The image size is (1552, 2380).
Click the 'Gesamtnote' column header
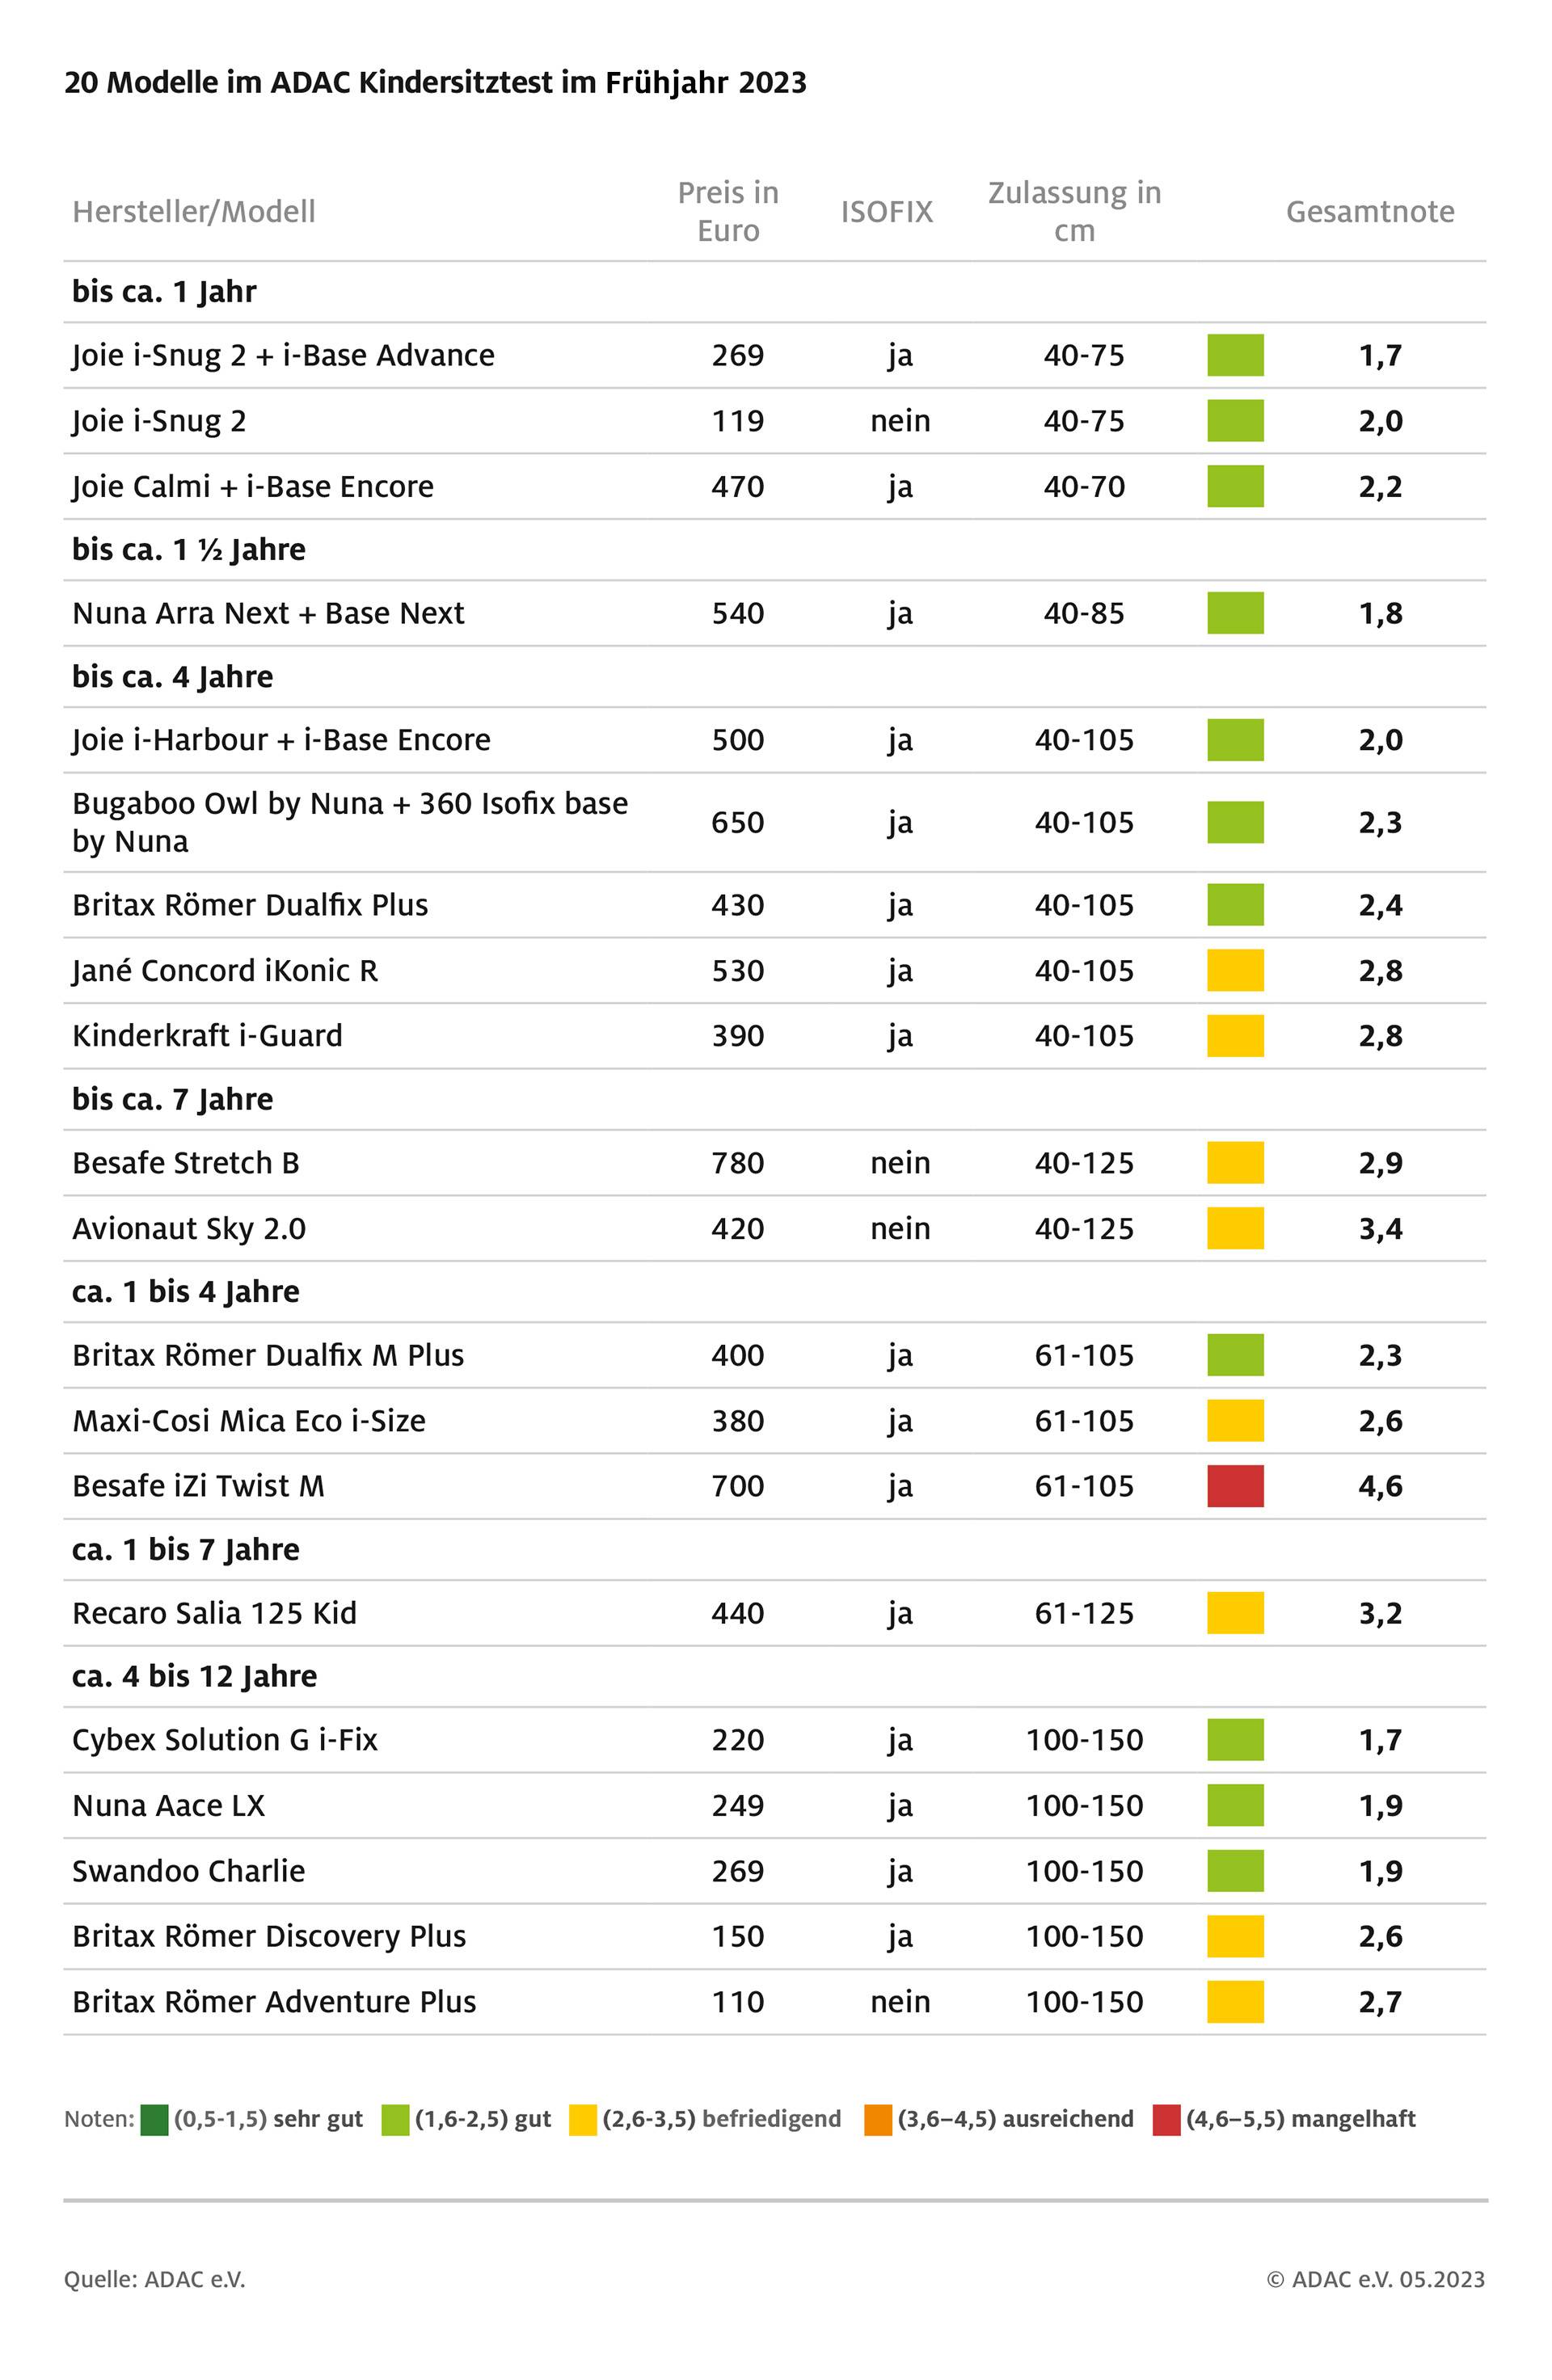1369,212
